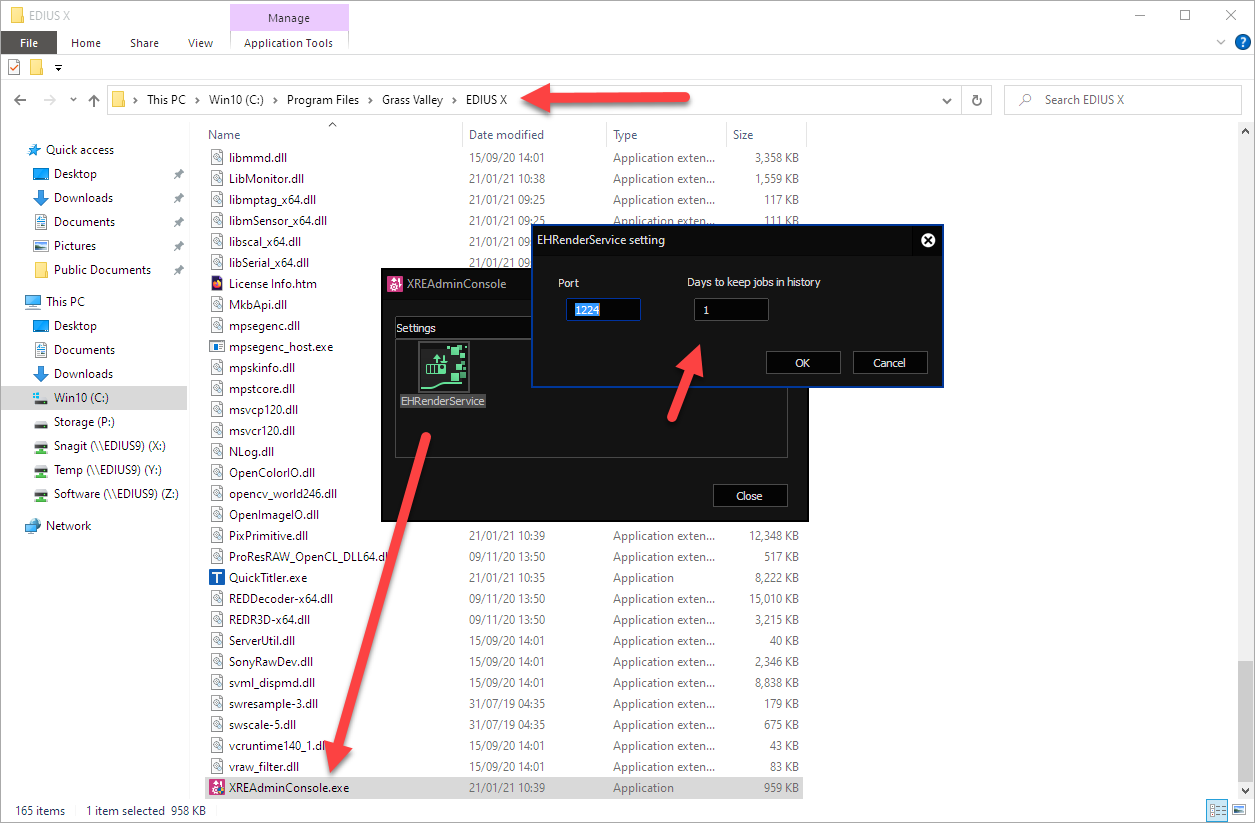Click Program Files in the address path
This screenshot has width=1255, height=823.
322,100
